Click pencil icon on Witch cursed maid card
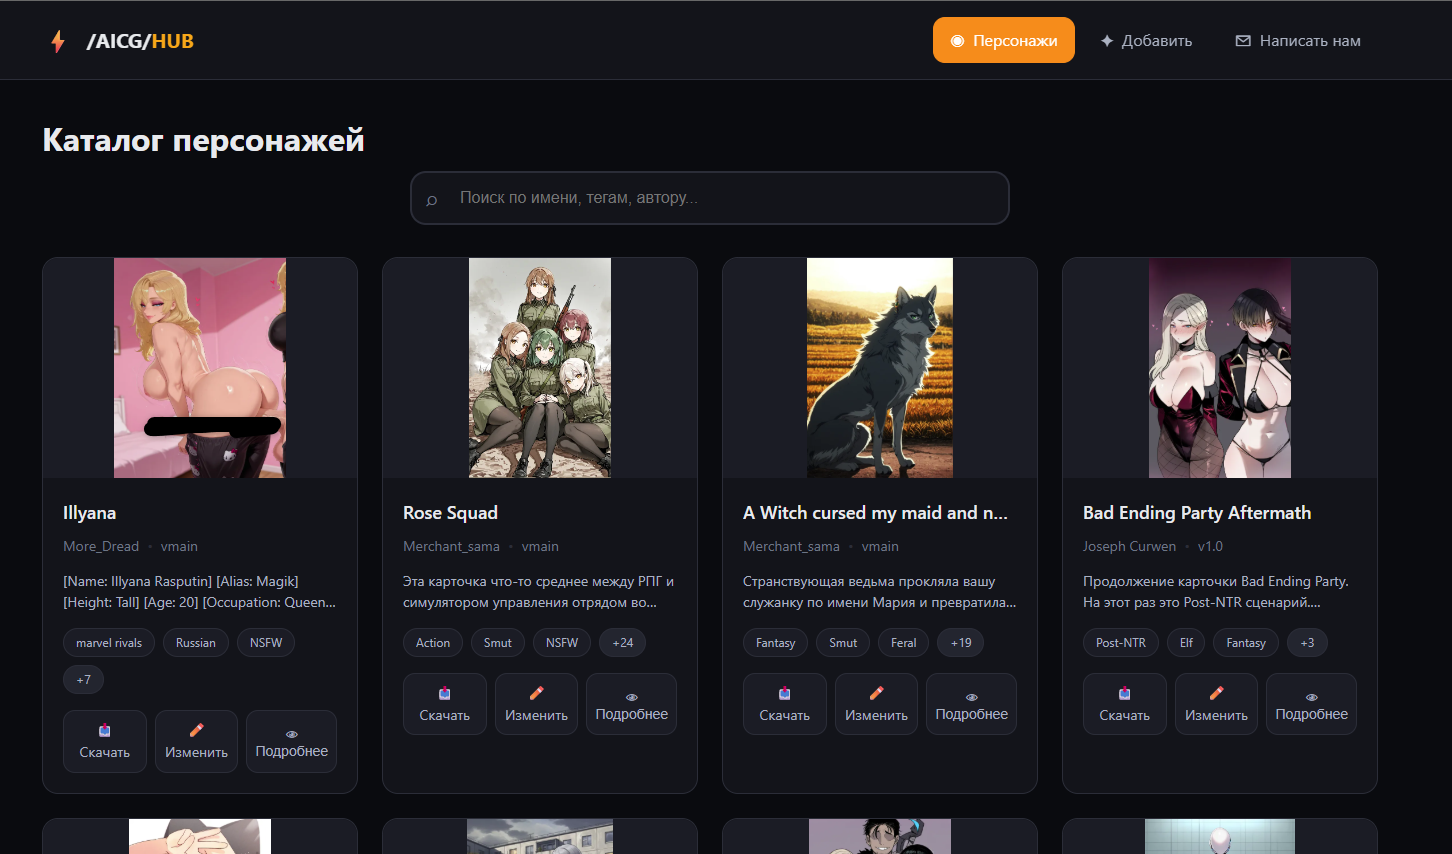This screenshot has height=854, width=1452. (876, 693)
